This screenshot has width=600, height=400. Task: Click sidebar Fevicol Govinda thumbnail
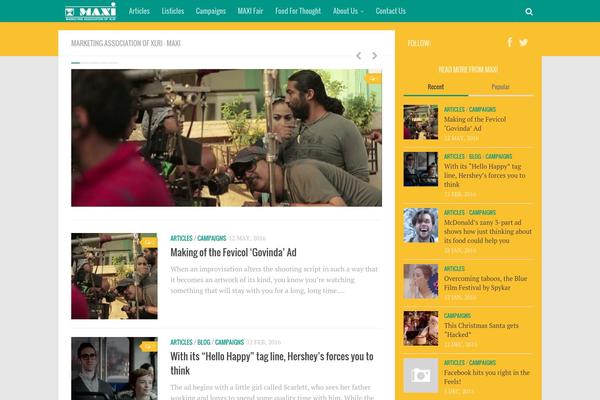point(421,122)
